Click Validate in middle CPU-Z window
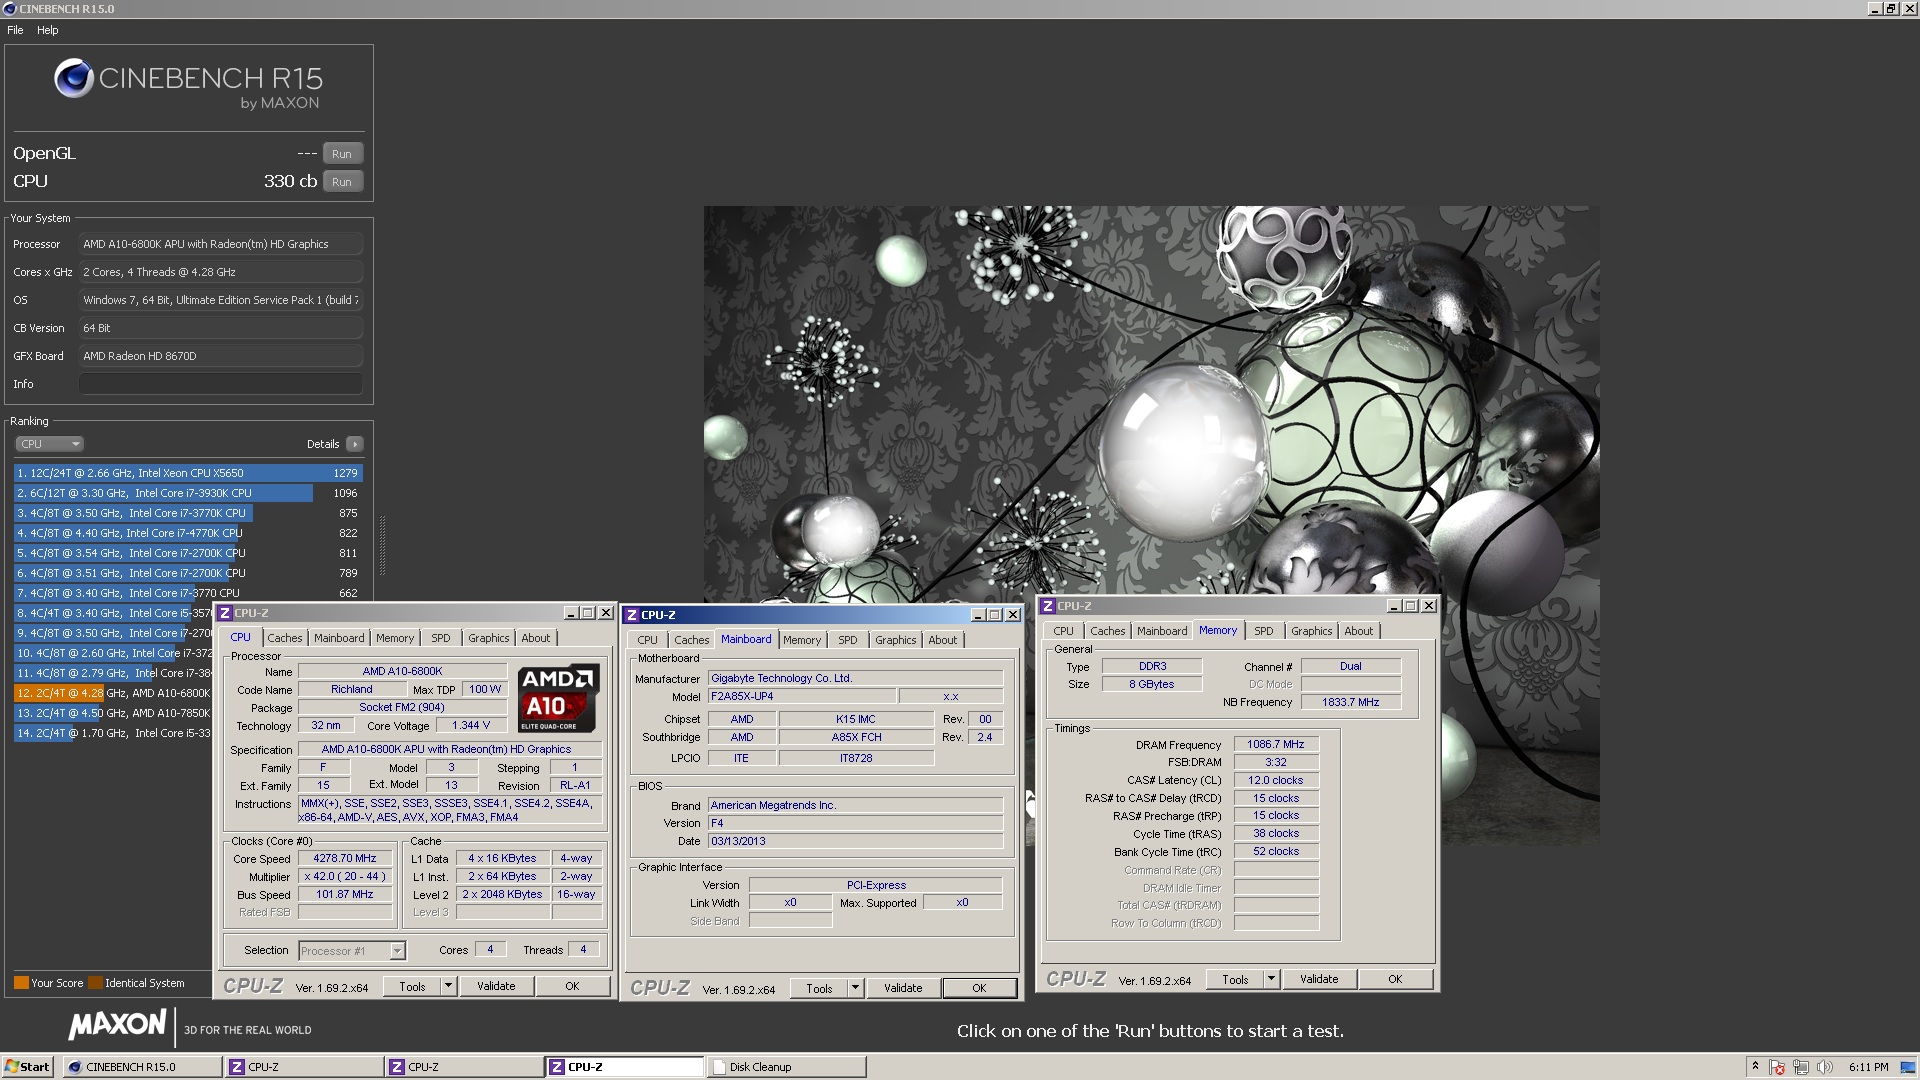Image resolution: width=1920 pixels, height=1080 pixels. 903,989
